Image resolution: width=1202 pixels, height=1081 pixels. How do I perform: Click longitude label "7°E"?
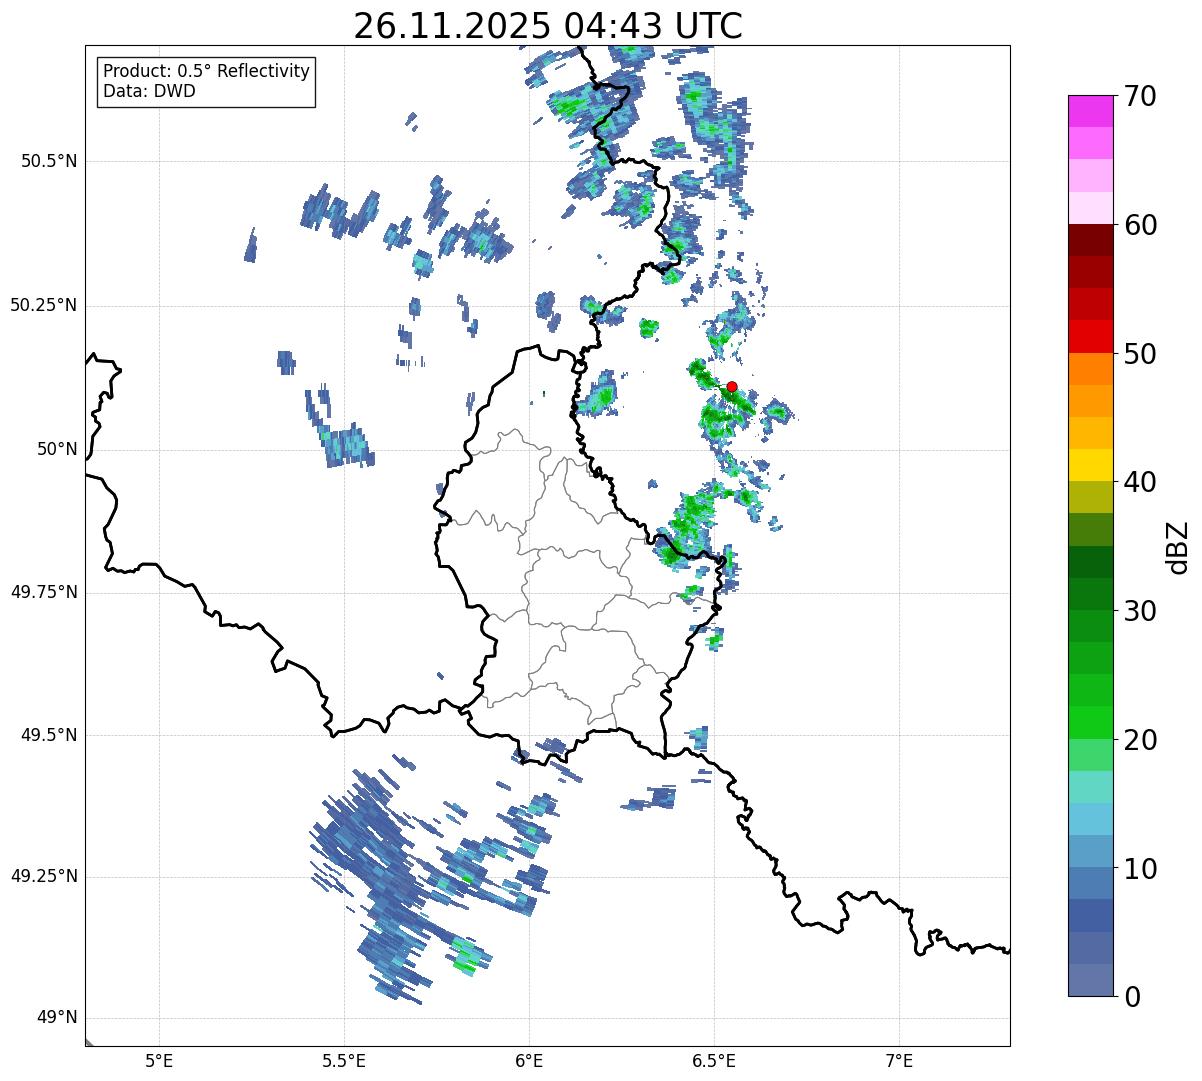pos(899,1060)
